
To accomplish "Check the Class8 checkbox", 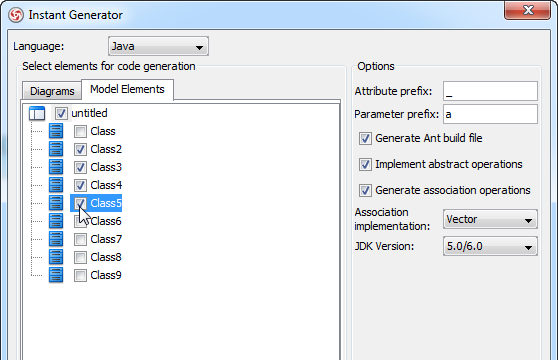I will point(80,257).
